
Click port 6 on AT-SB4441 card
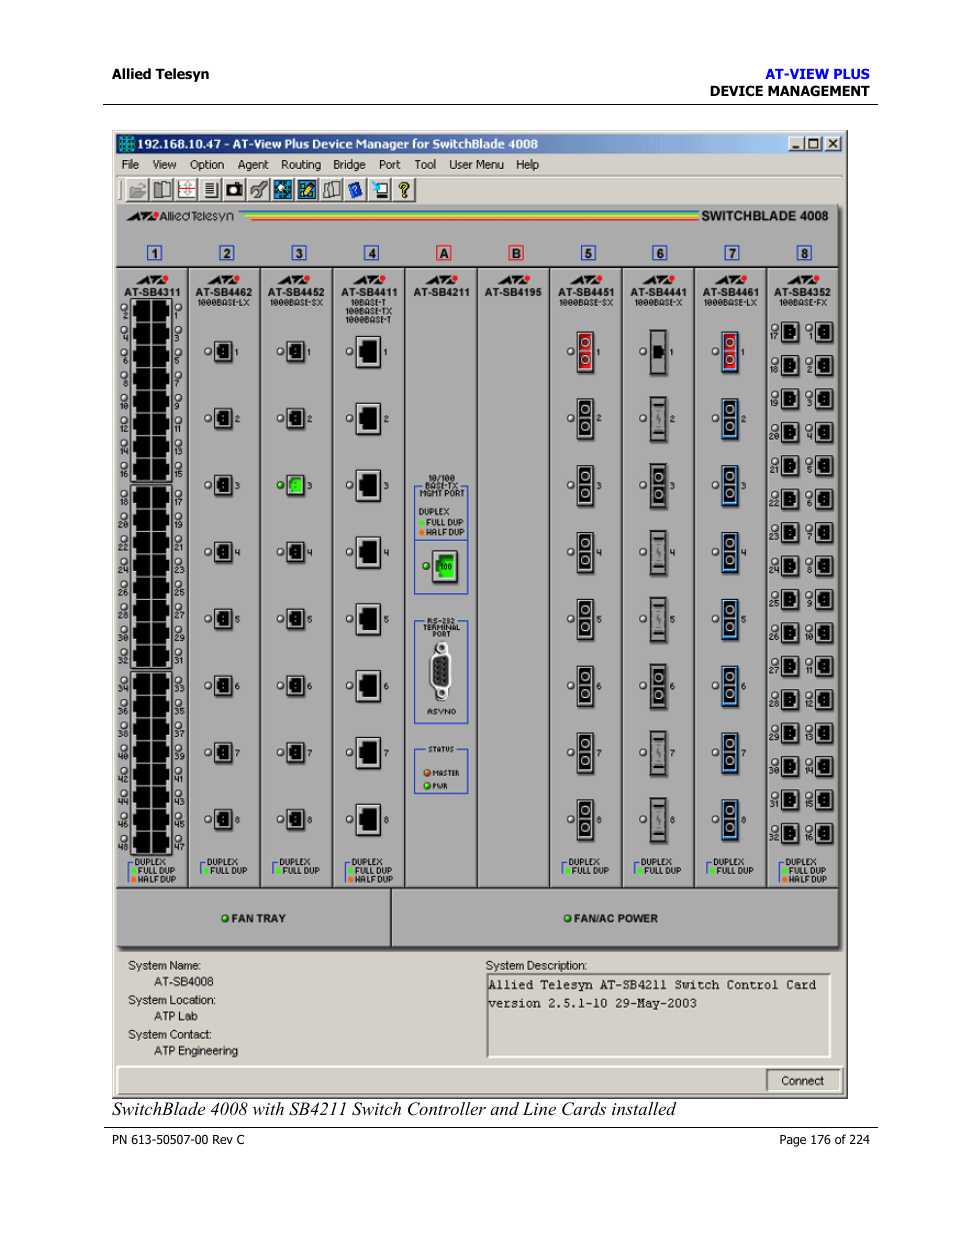click(x=658, y=686)
